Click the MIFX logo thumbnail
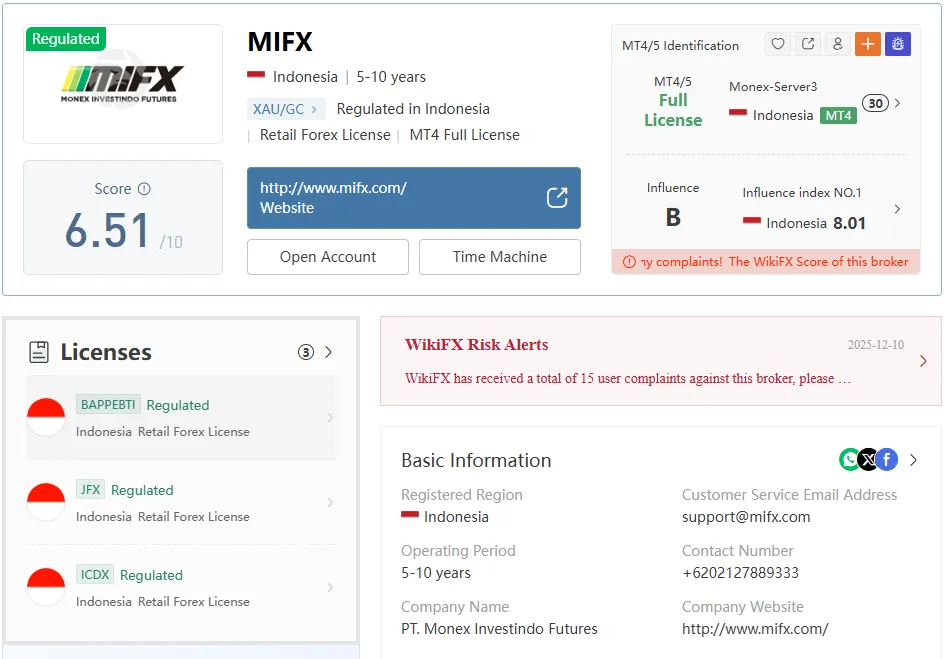This screenshot has height=659, width=944. click(x=123, y=84)
